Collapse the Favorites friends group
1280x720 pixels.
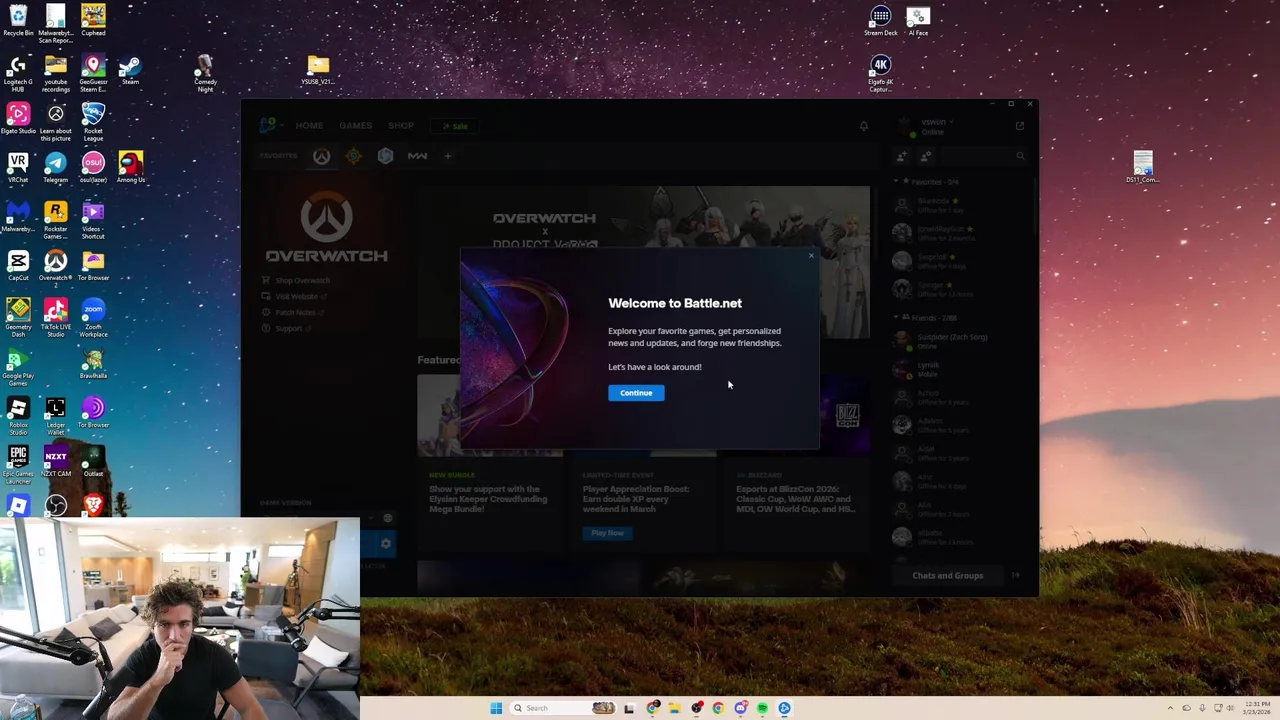pyautogui.click(x=896, y=182)
